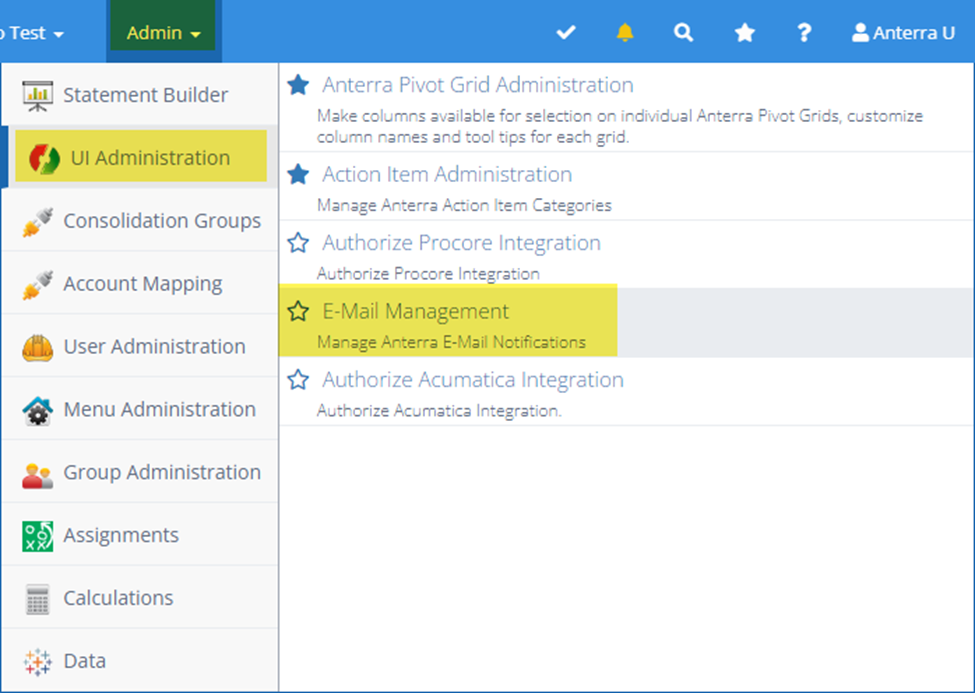
Task: Select Group Administration menu item
Action: (140, 472)
